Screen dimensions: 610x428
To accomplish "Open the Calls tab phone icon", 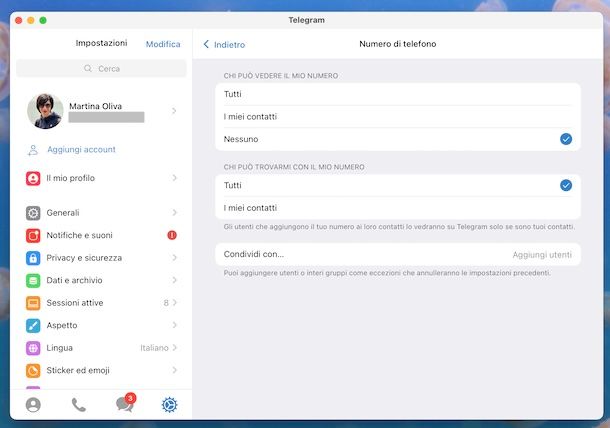I will click(x=79, y=405).
